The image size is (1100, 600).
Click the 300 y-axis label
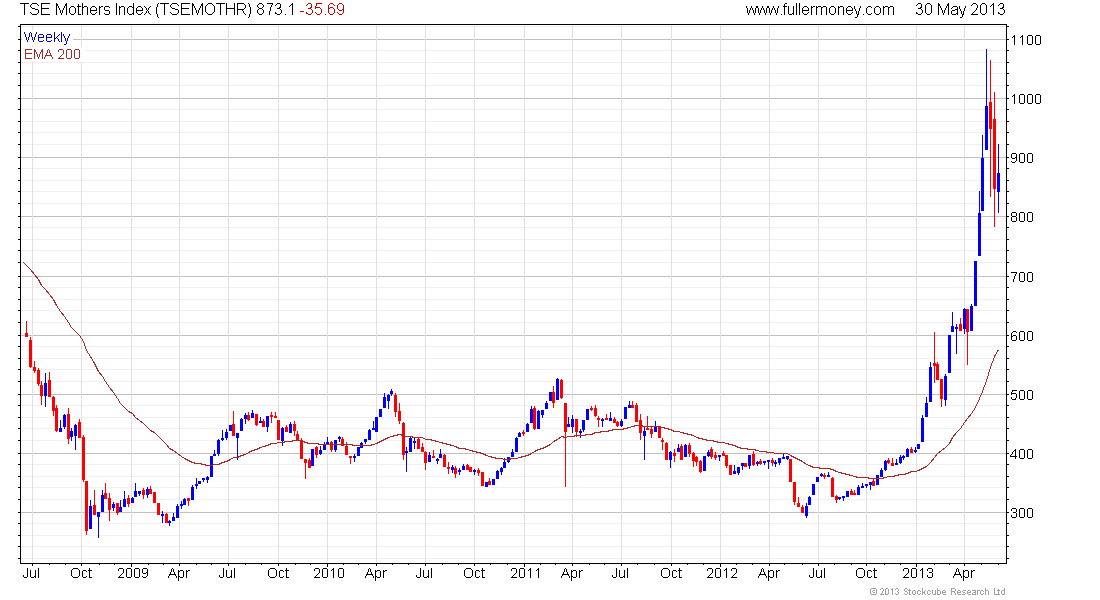click(1022, 512)
